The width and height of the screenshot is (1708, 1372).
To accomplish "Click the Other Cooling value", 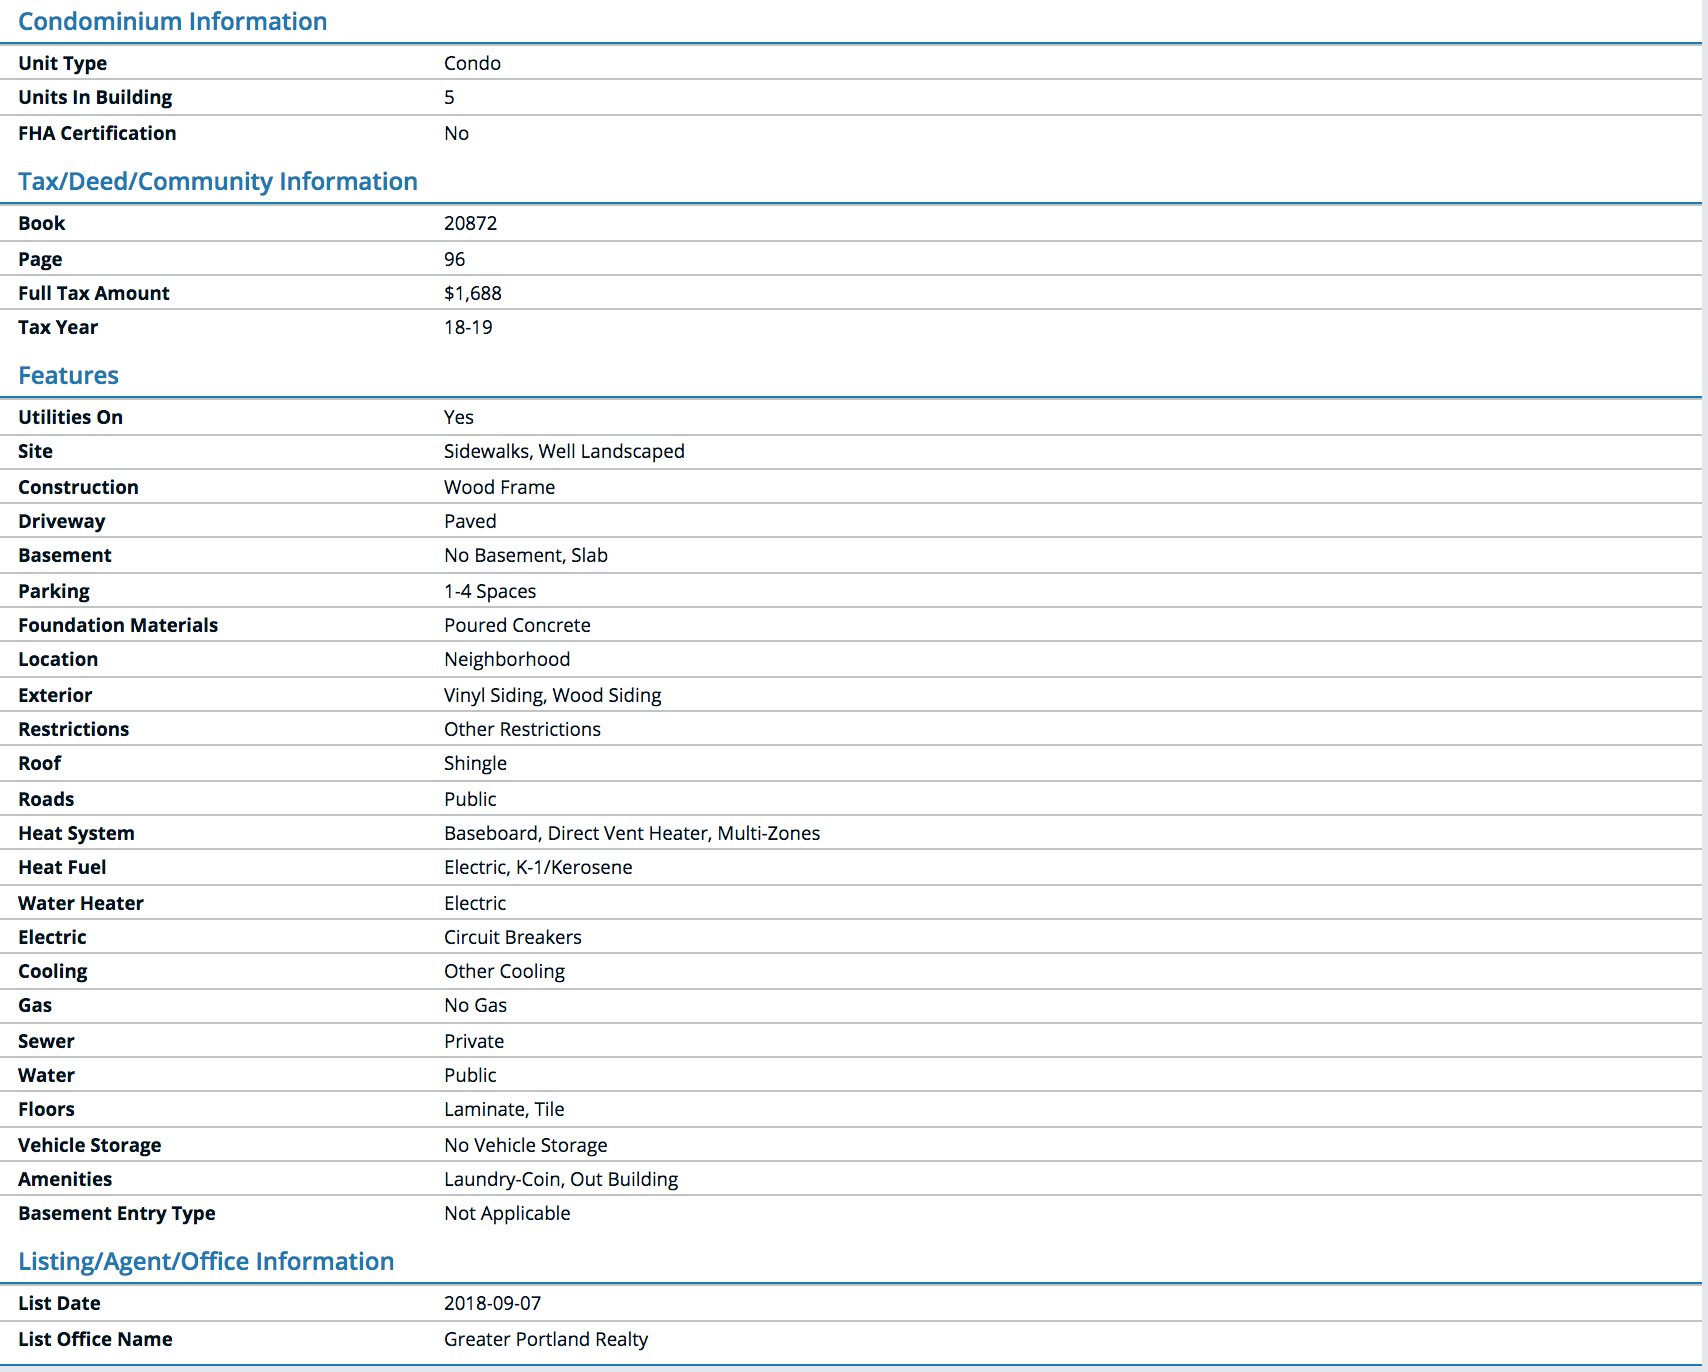I will pyautogui.click(x=504, y=971).
